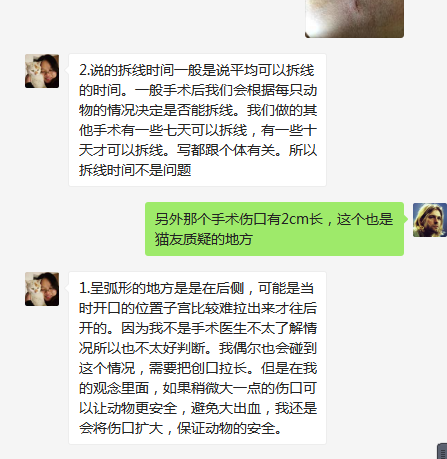
Task: Click the line 的观念里面,如果稍微大一点的伤口可
Action: click(198, 388)
